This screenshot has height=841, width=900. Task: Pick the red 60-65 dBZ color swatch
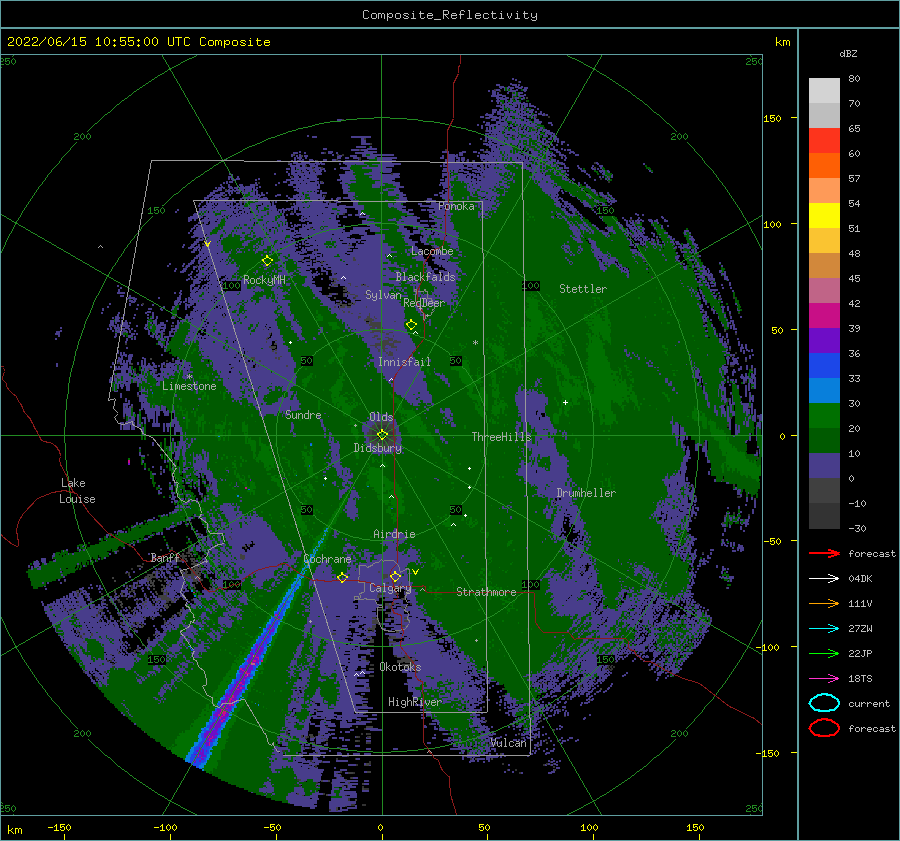click(824, 141)
